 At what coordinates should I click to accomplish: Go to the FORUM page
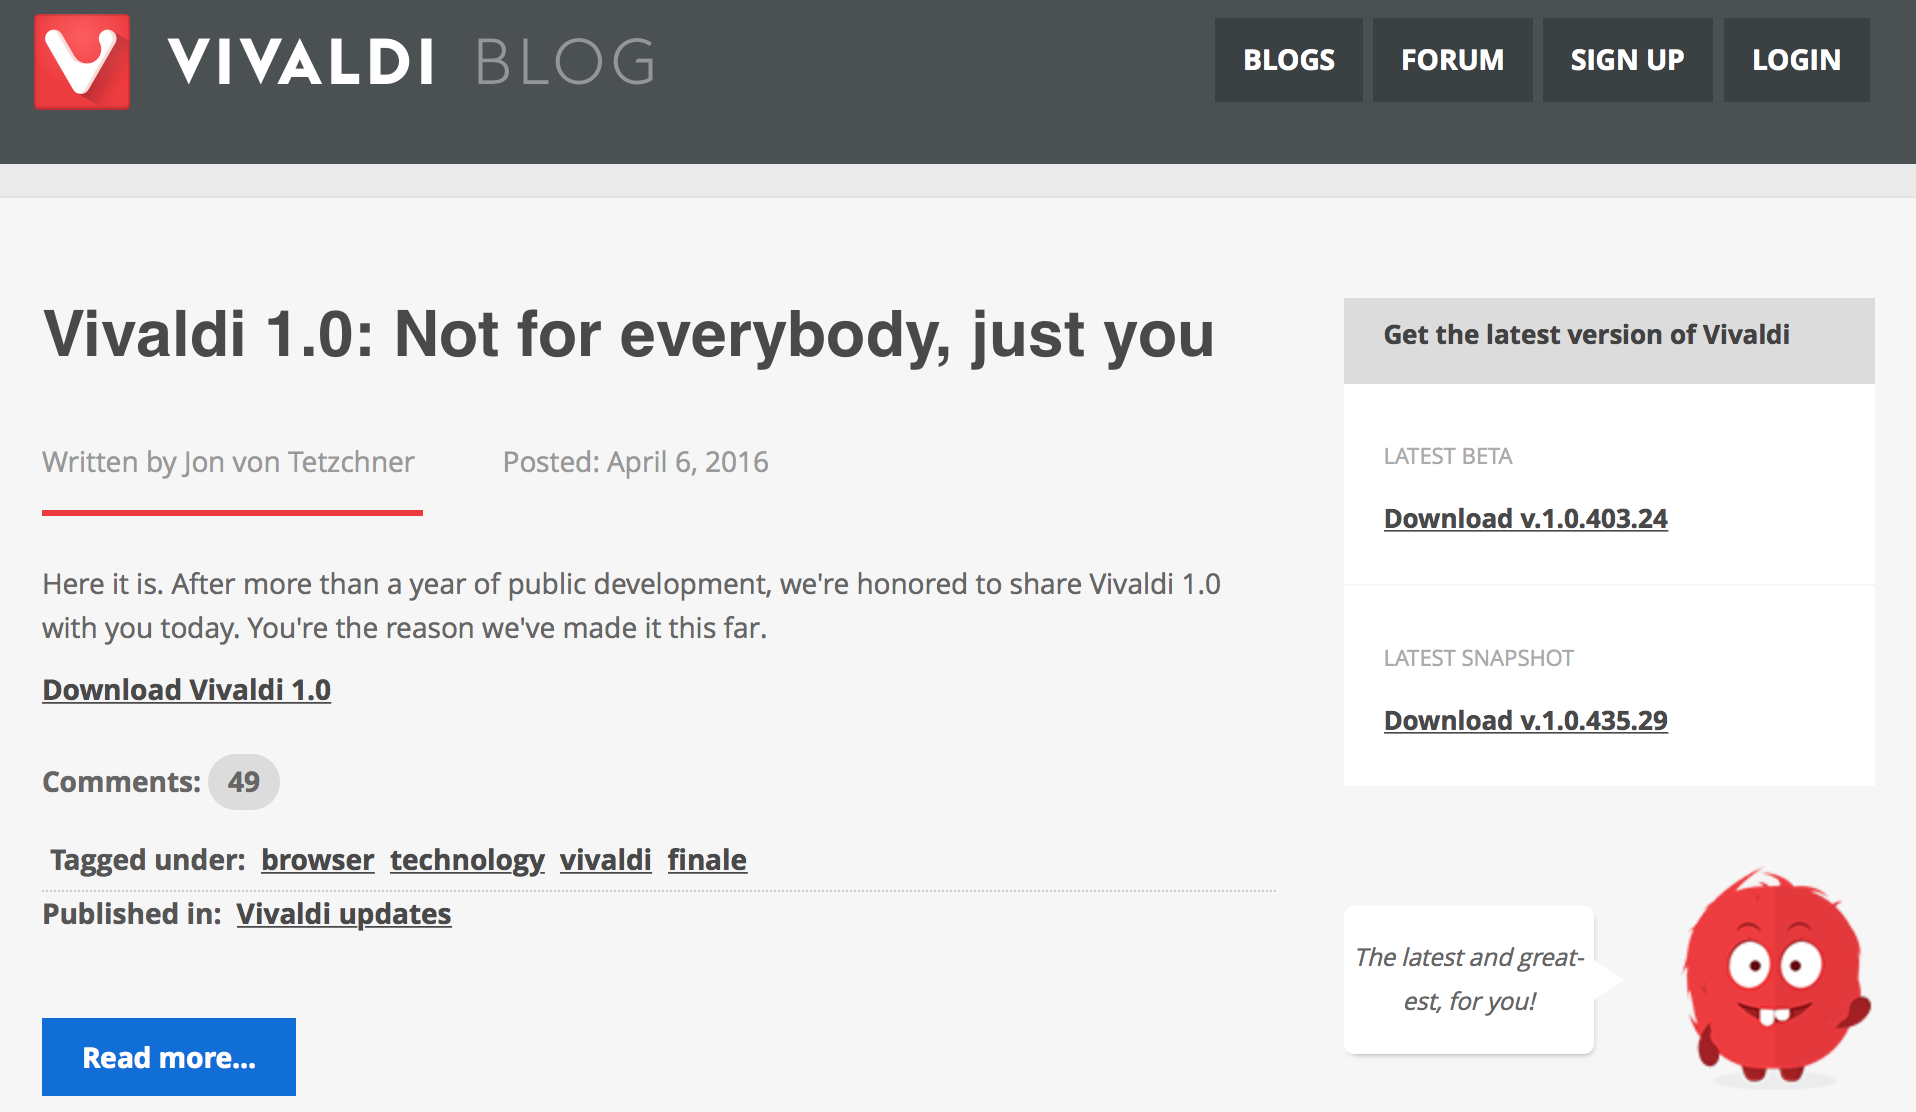click(1452, 60)
